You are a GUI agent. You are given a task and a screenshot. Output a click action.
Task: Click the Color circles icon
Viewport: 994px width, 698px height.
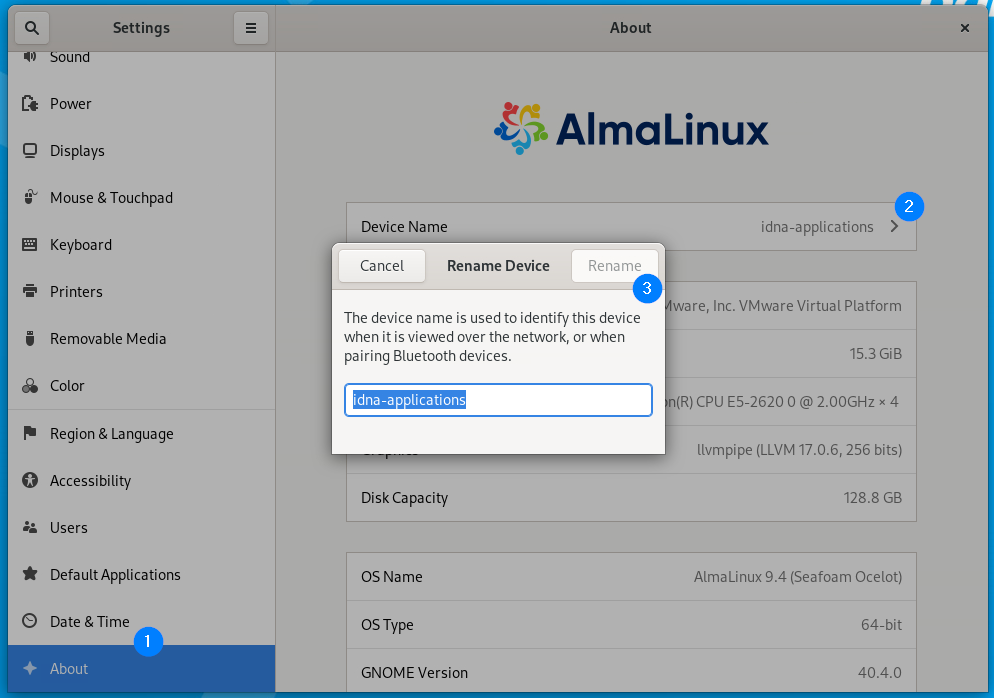coord(30,385)
